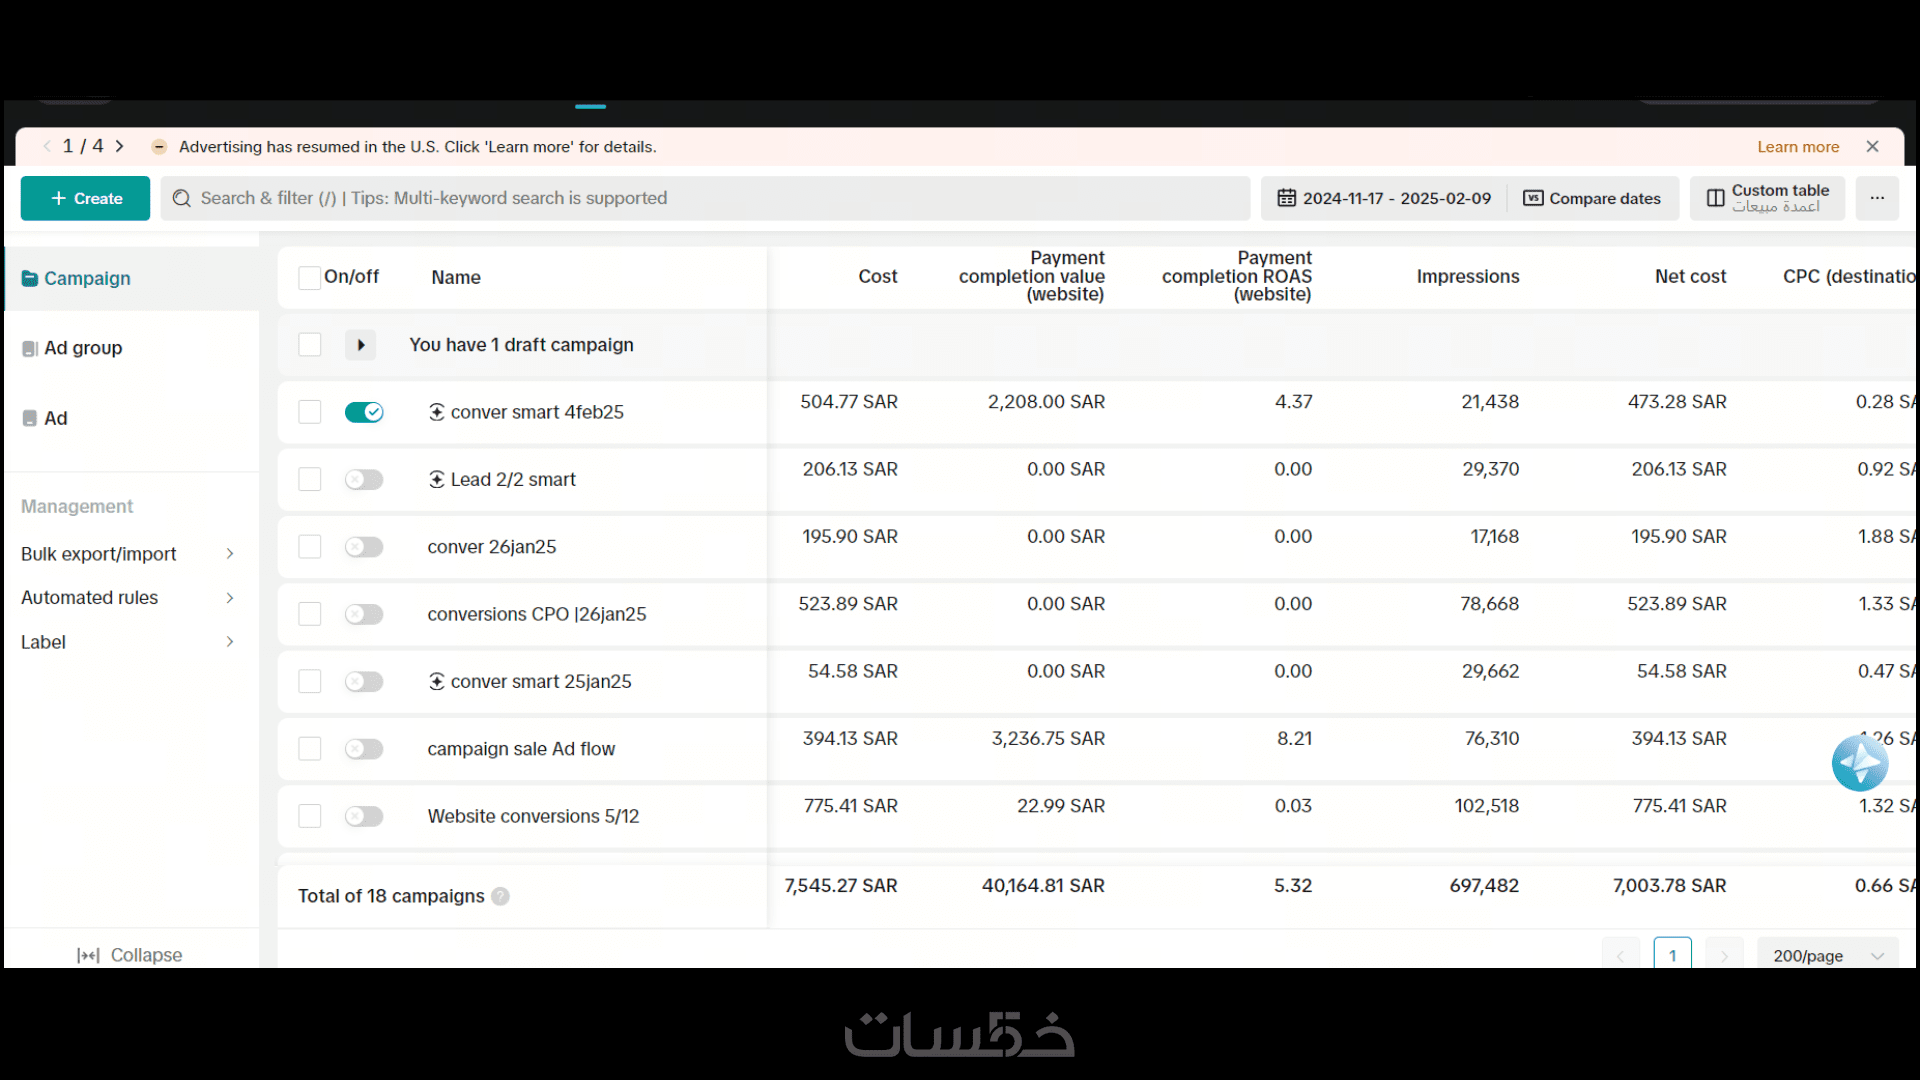
Task: Dismiss the advertising notice banner
Action: 1872,146
